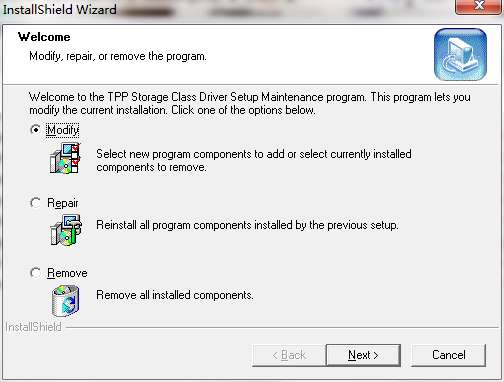This screenshot has height=382, width=504.
Task: Select the Modify radio button
Action: (x=35, y=129)
